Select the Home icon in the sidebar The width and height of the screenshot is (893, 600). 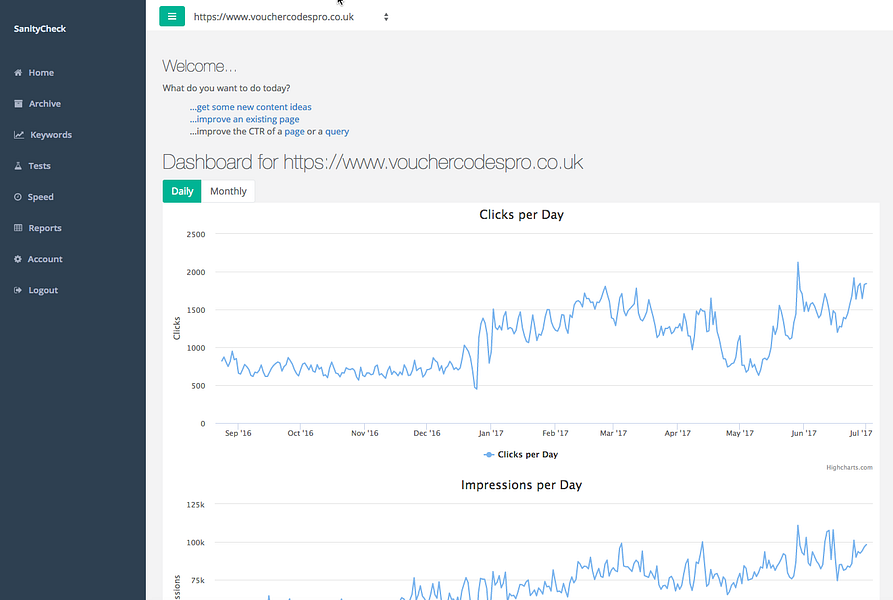(x=17, y=72)
